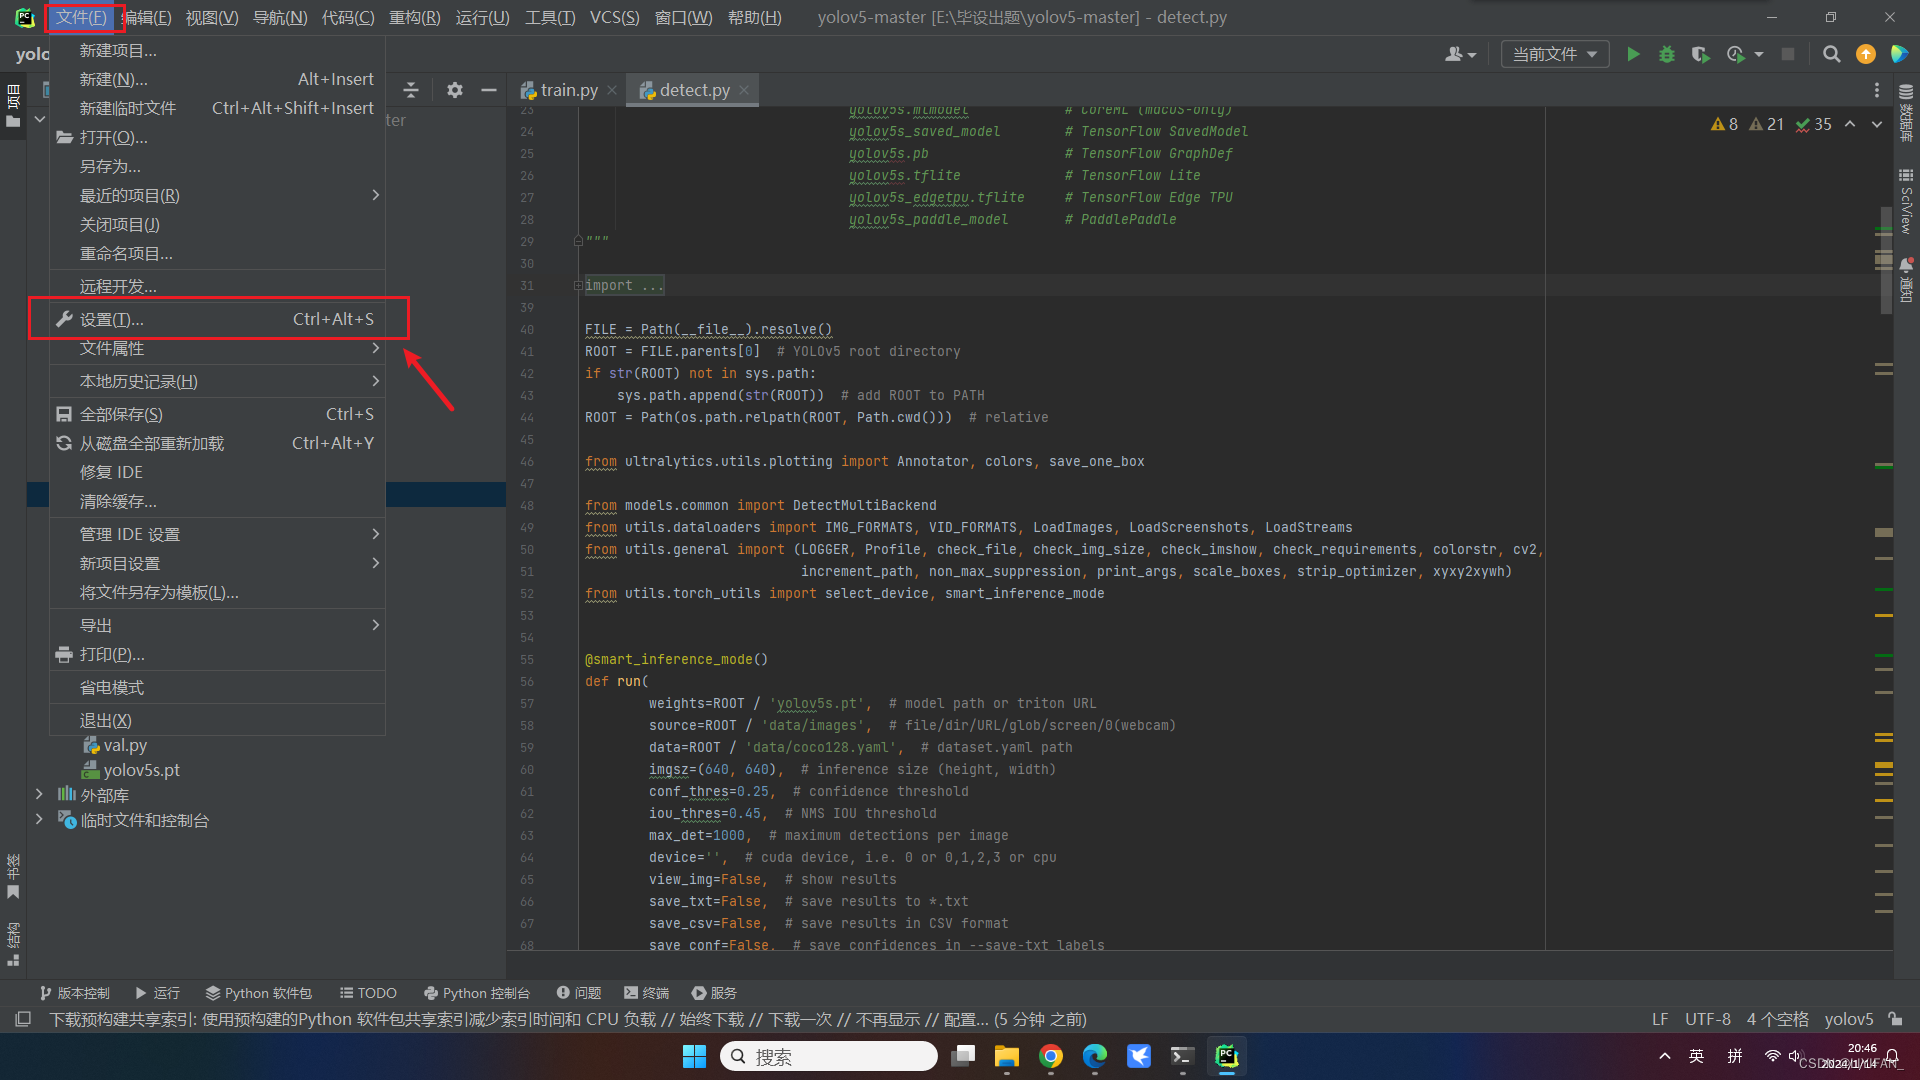Screen dimensions: 1920x1080
Task: Click the Windows taskbar search box
Action: (828, 1056)
